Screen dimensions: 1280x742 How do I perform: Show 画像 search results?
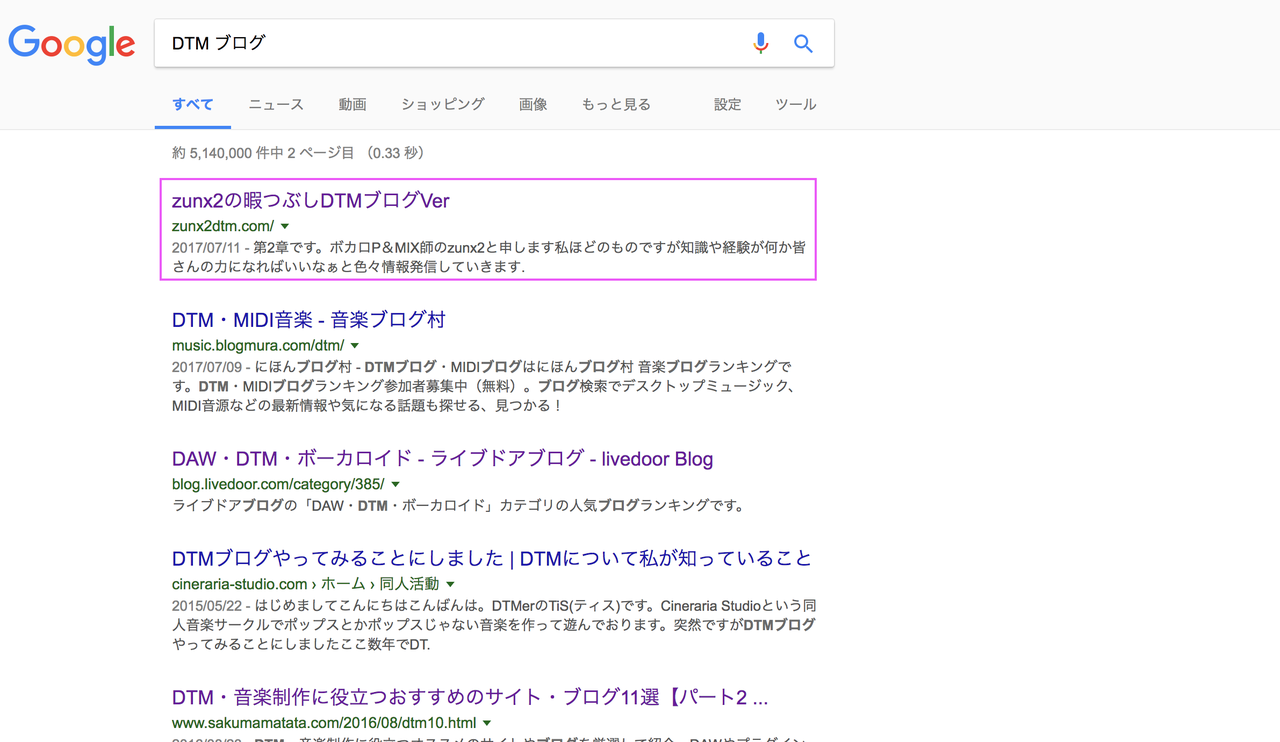pyautogui.click(x=533, y=104)
